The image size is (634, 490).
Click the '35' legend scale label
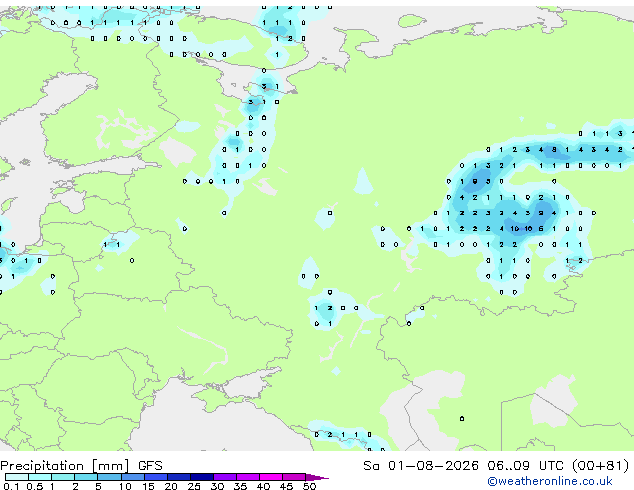[241, 486]
